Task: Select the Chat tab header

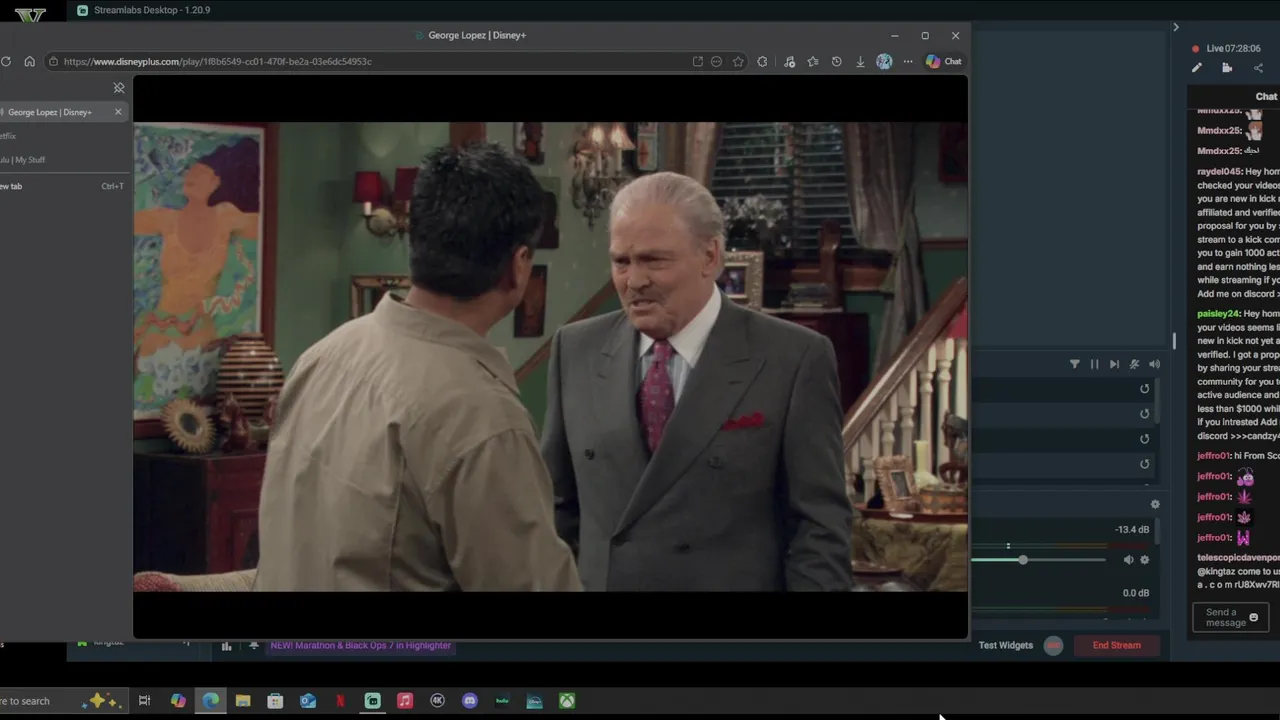Action: [x=1266, y=96]
